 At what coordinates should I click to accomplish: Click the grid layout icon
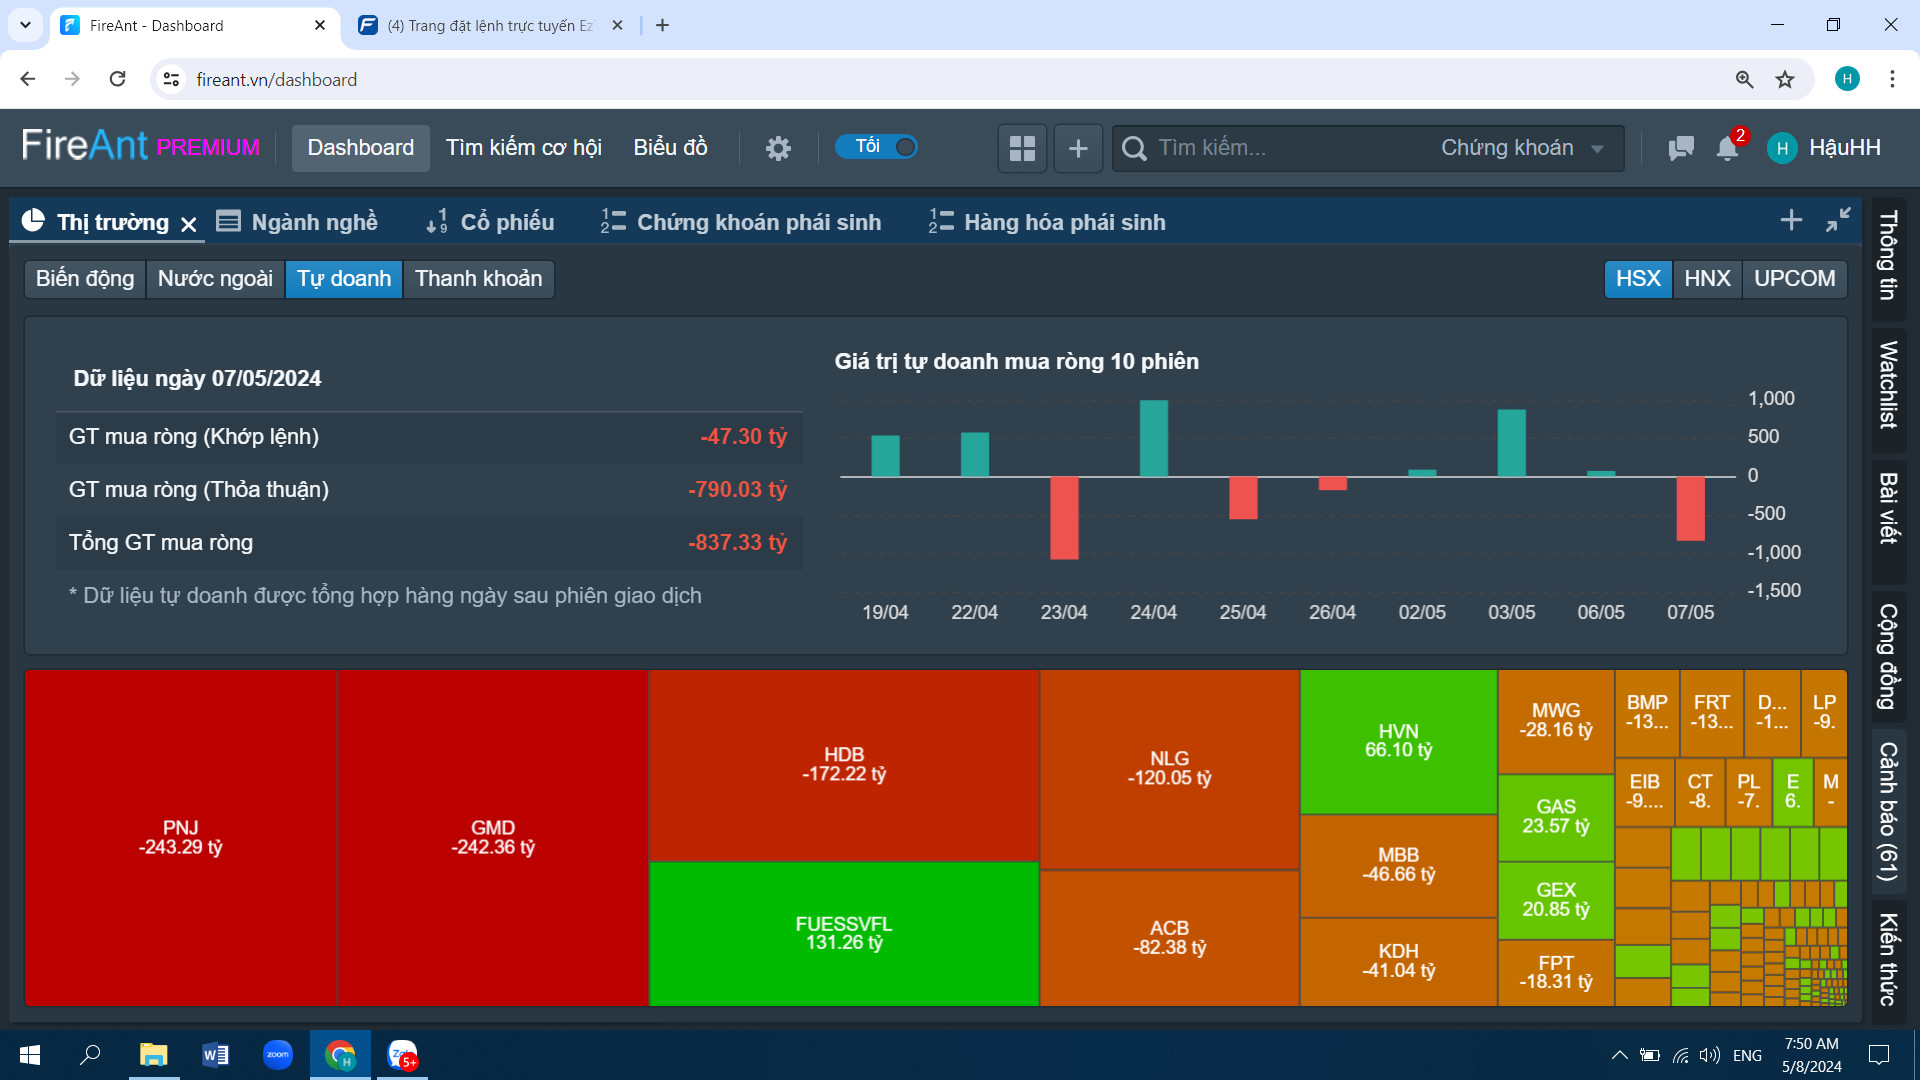1022,149
